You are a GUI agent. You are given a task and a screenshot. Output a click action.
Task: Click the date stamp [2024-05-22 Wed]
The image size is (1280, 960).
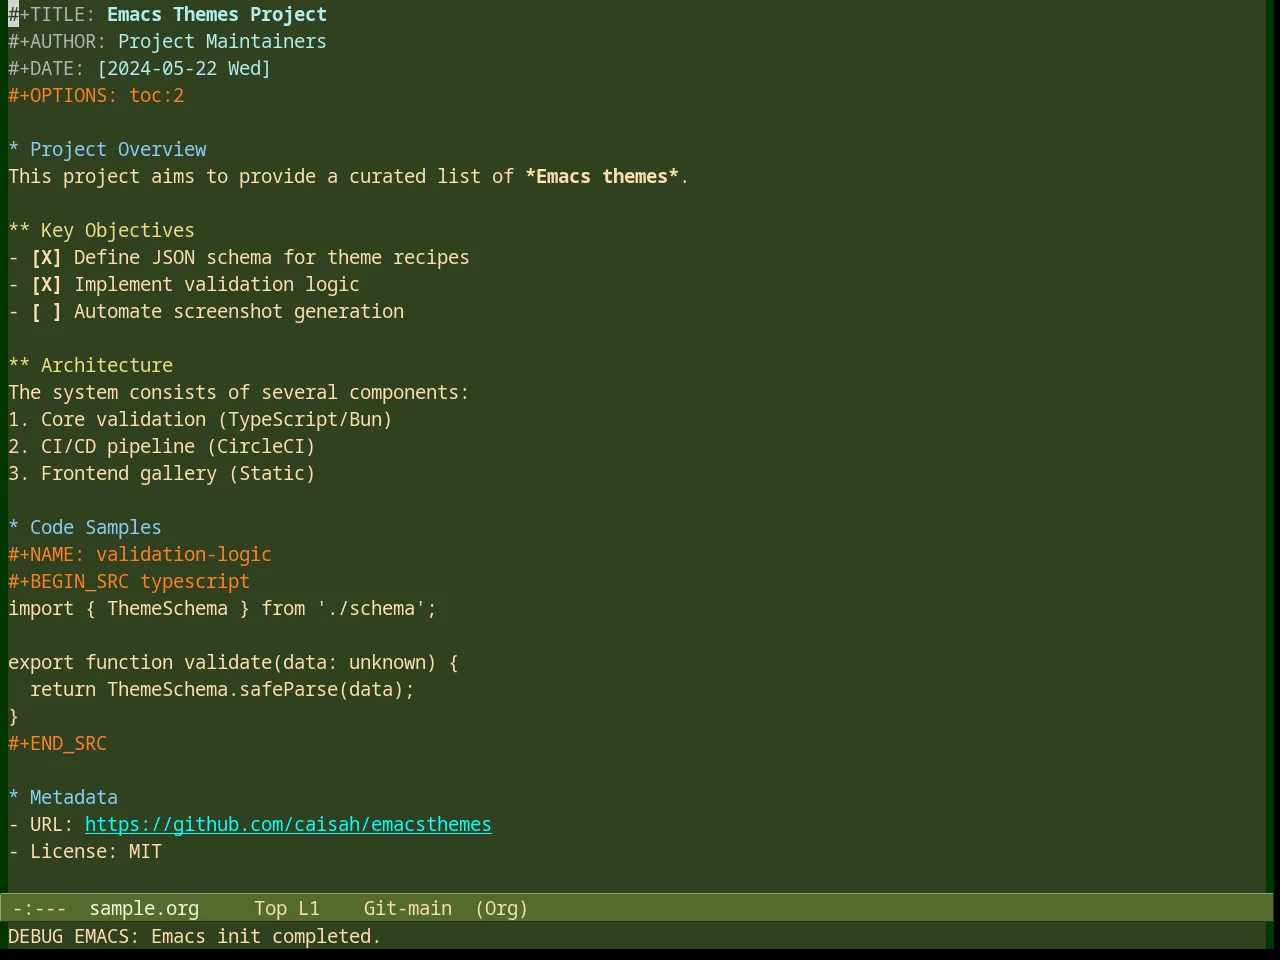coord(184,69)
